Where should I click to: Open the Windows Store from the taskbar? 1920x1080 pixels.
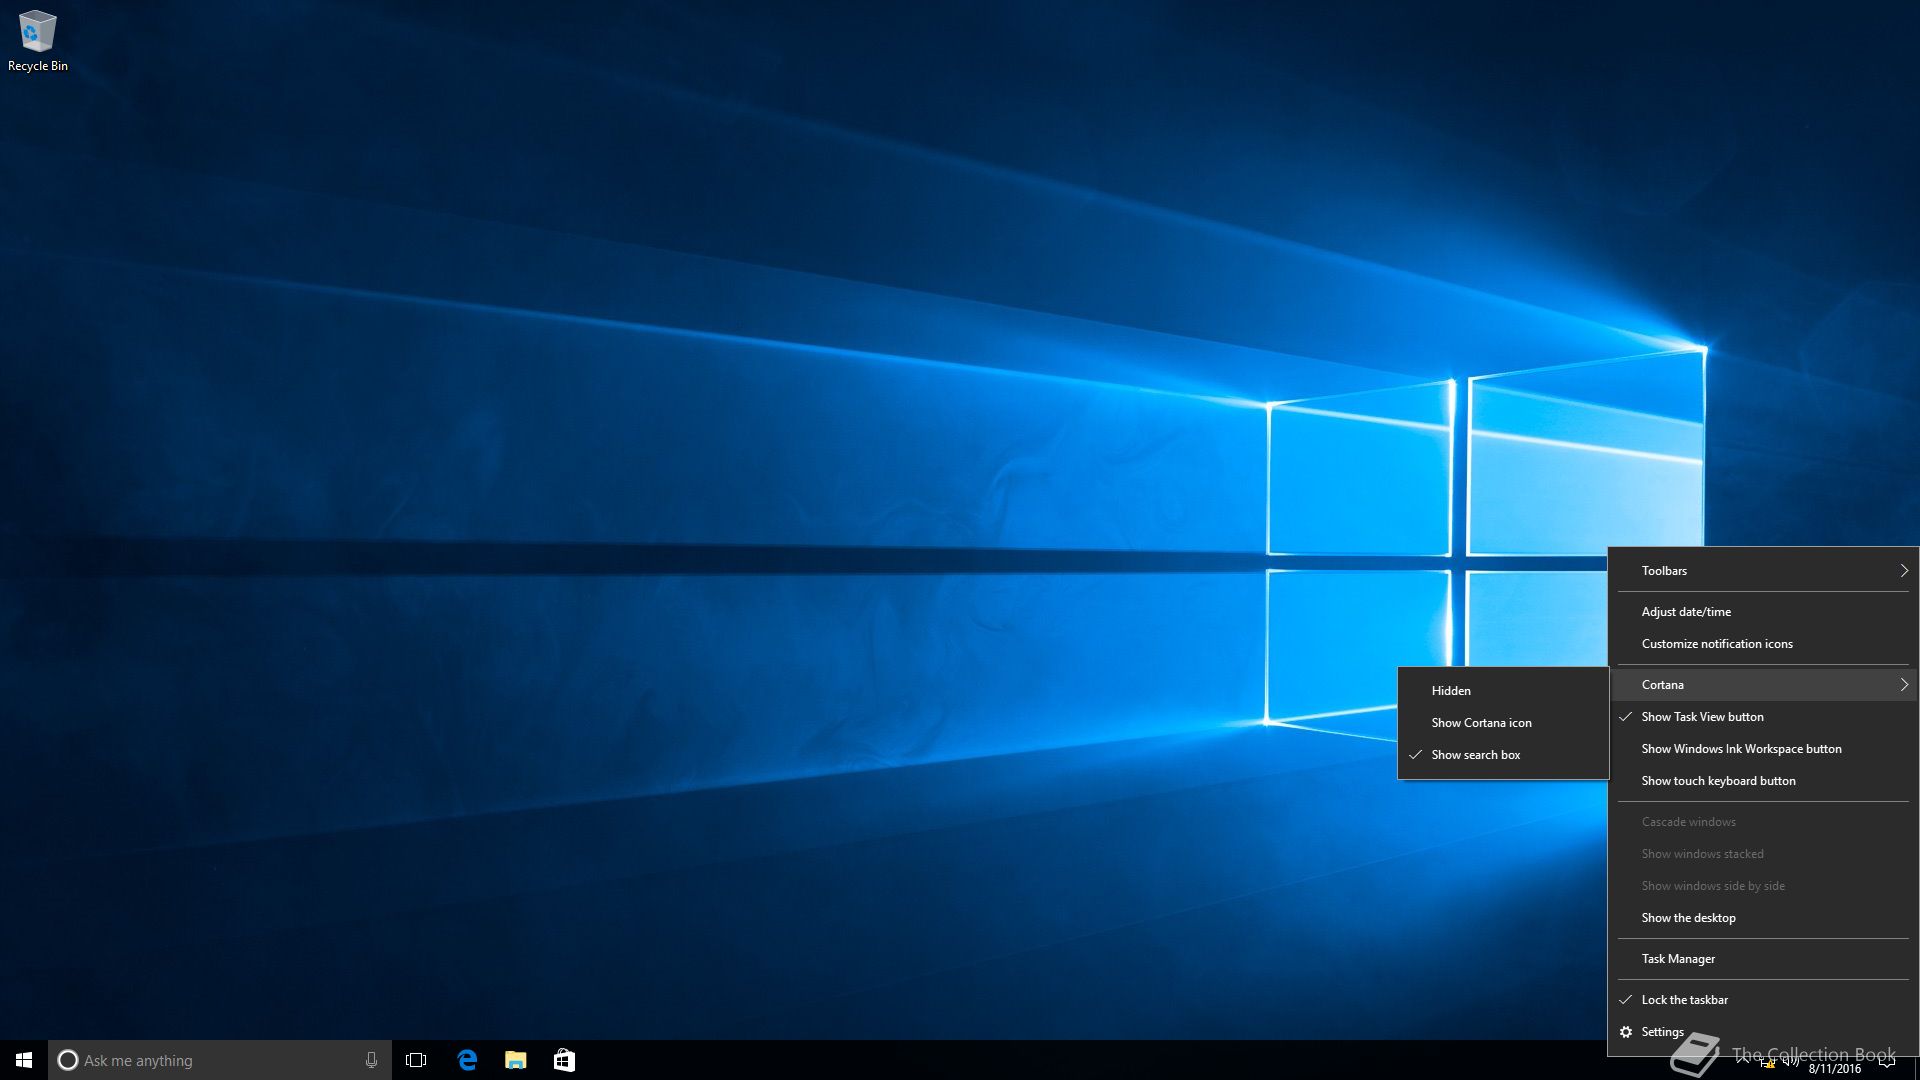pos(564,1060)
